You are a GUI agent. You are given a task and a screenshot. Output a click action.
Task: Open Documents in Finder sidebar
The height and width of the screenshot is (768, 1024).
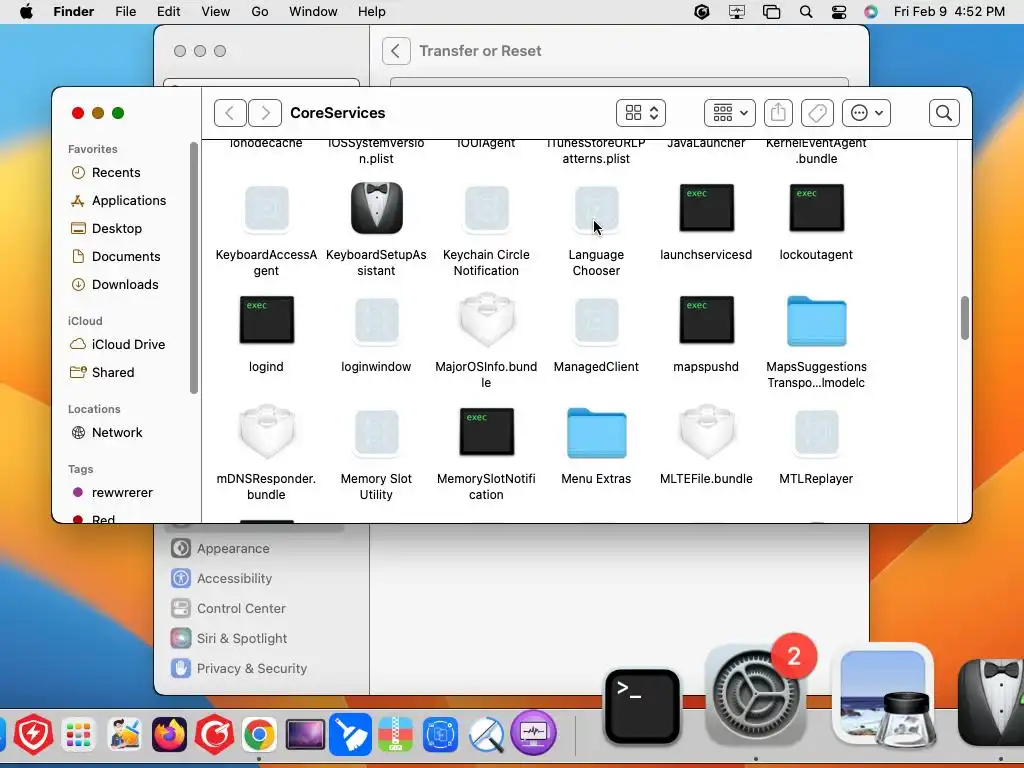116,257
